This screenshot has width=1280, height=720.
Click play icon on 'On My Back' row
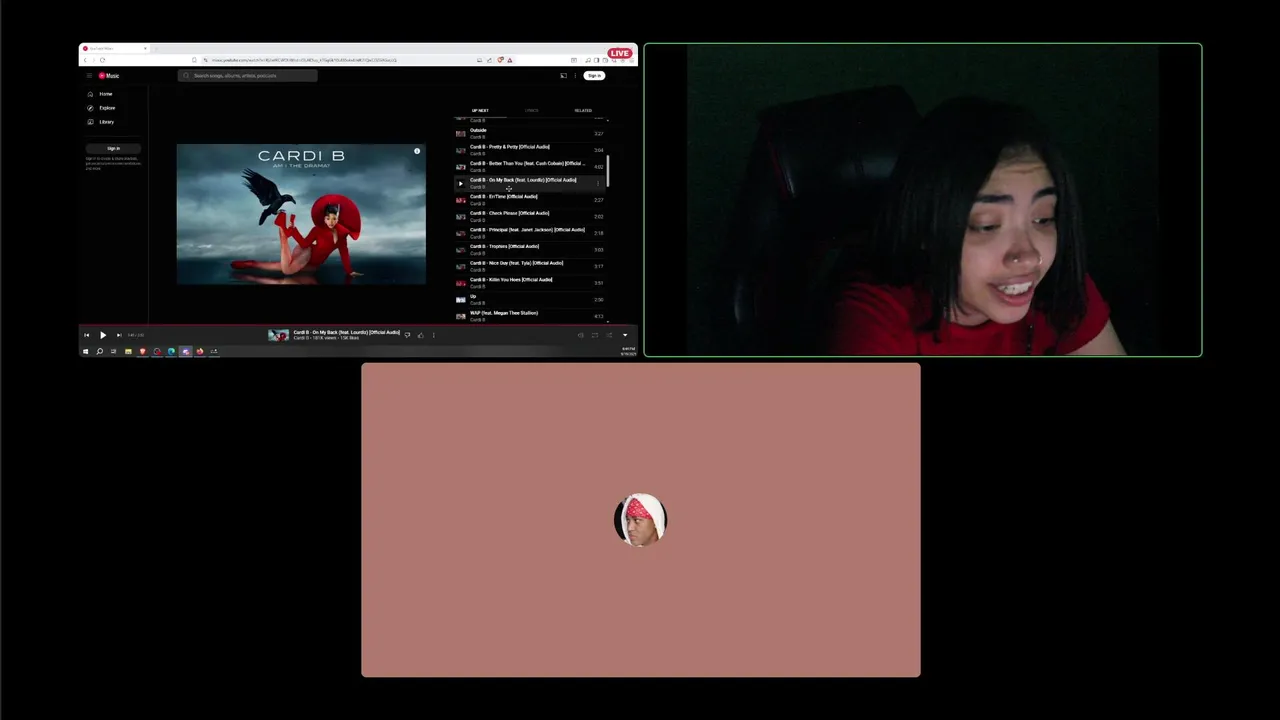(x=461, y=183)
